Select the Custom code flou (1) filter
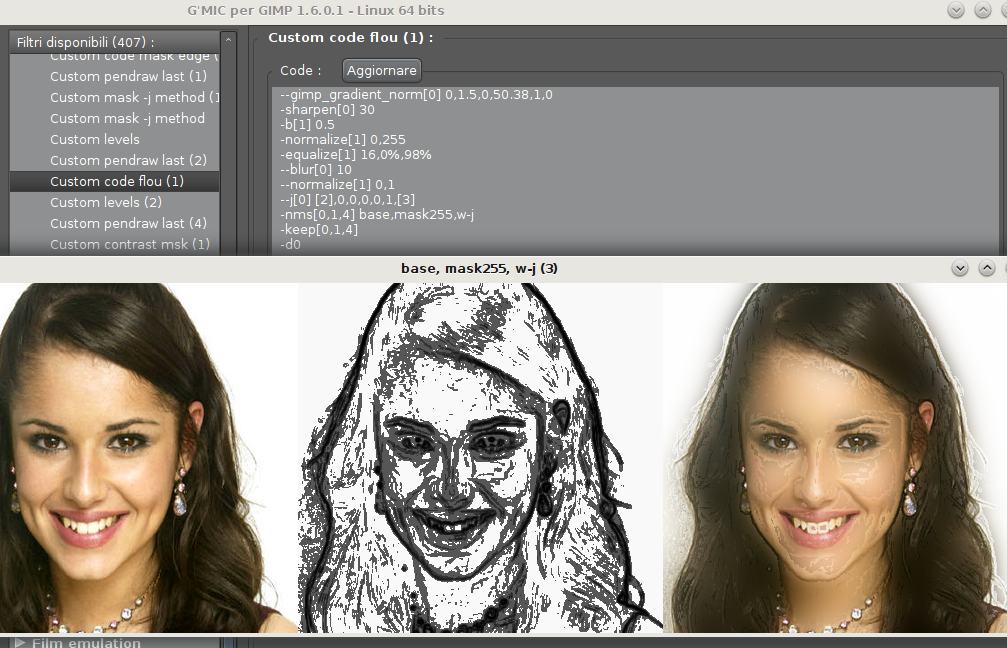 (x=114, y=181)
